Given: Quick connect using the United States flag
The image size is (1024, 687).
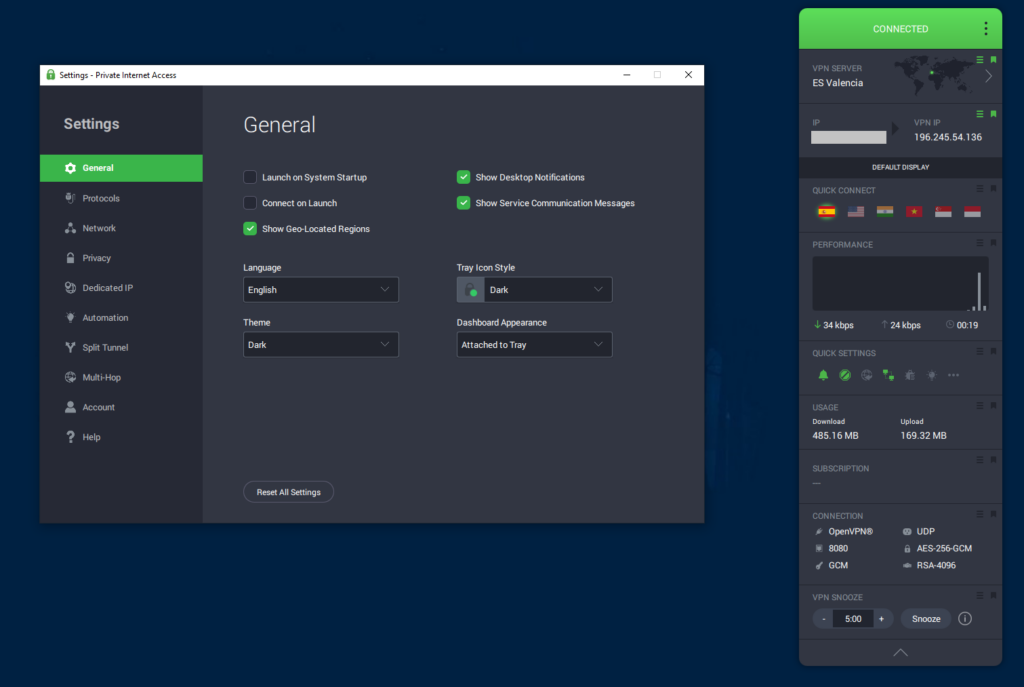Looking at the screenshot, I should (855, 211).
